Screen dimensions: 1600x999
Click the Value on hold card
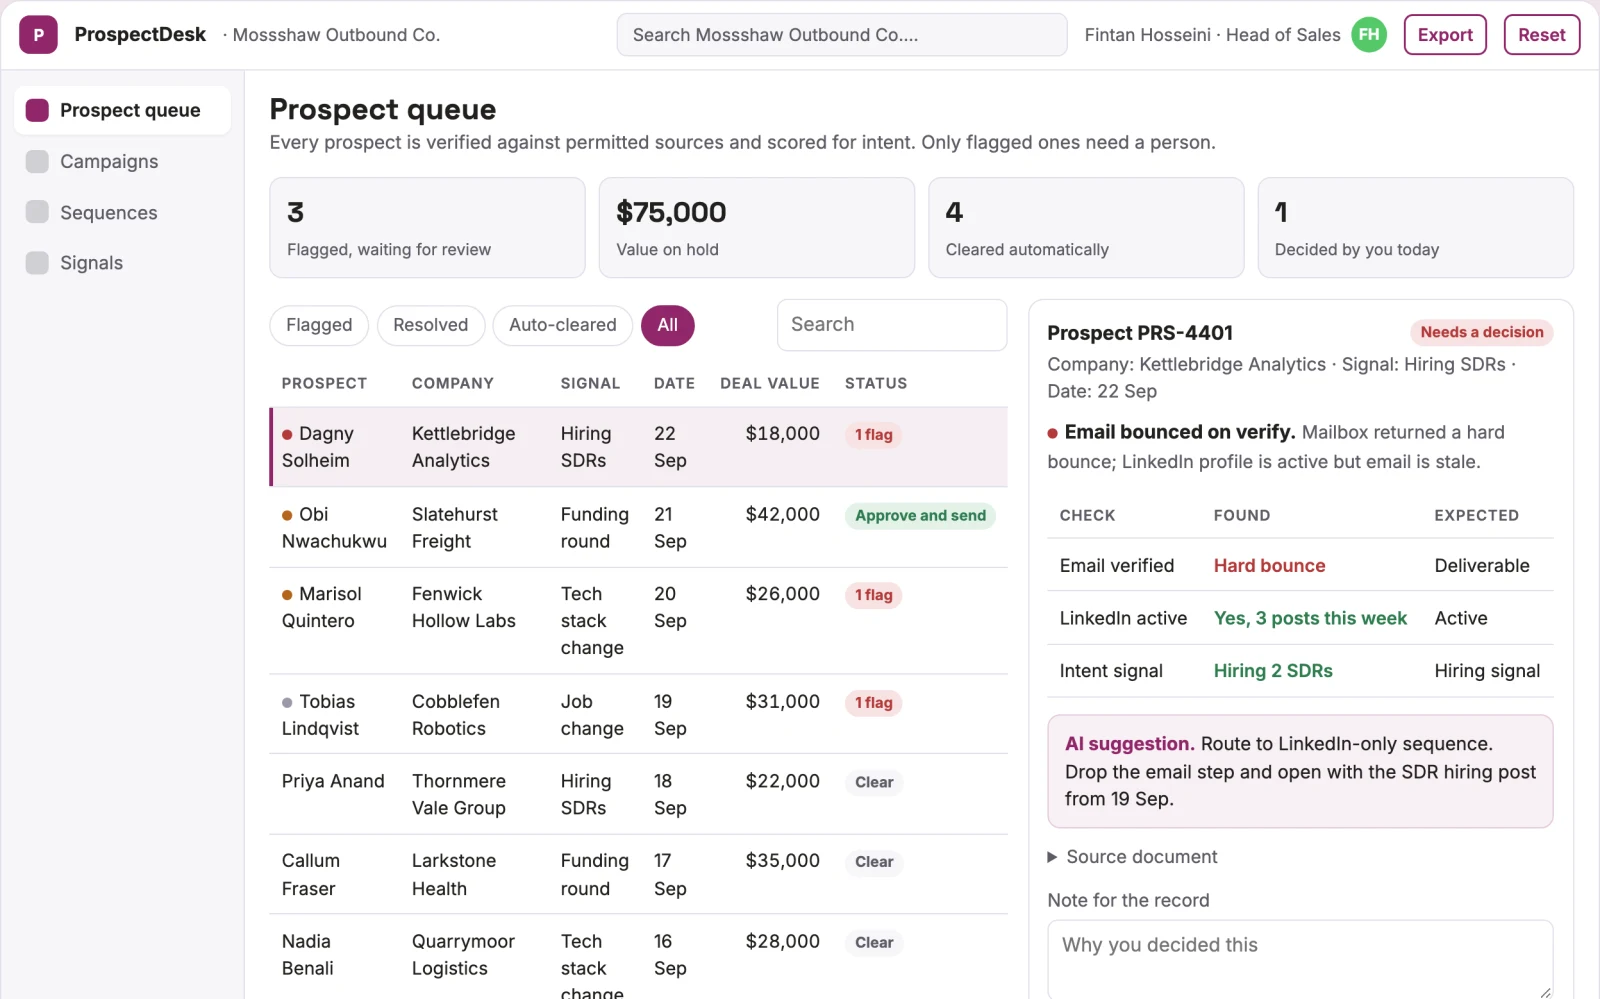tap(757, 228)
